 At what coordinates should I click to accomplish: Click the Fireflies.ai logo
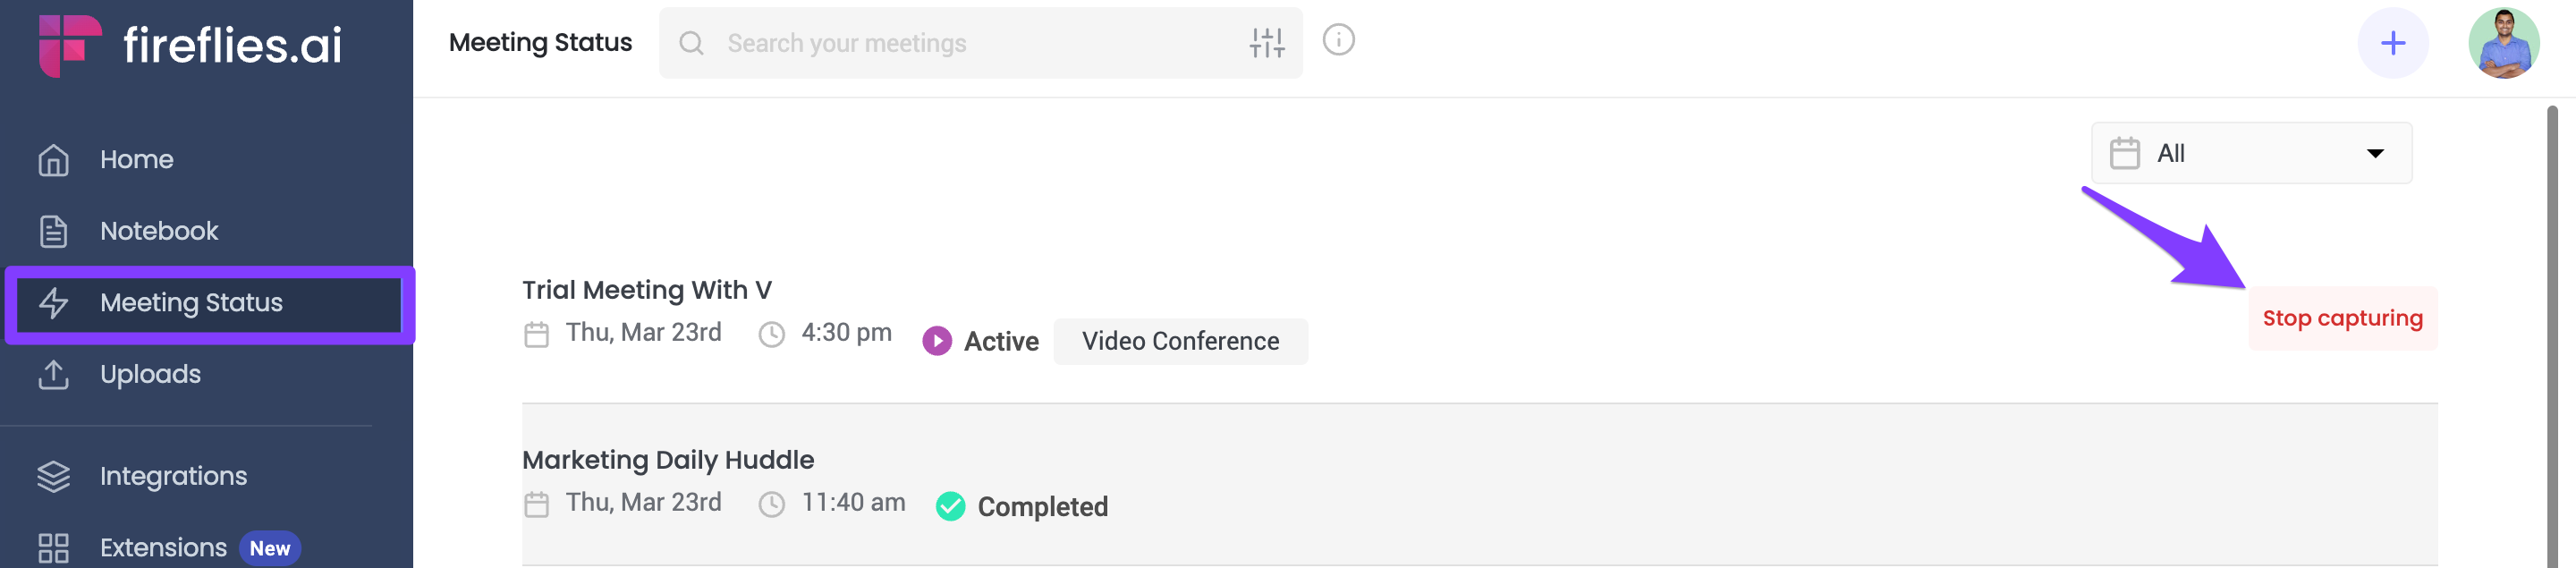click(190, 44)
